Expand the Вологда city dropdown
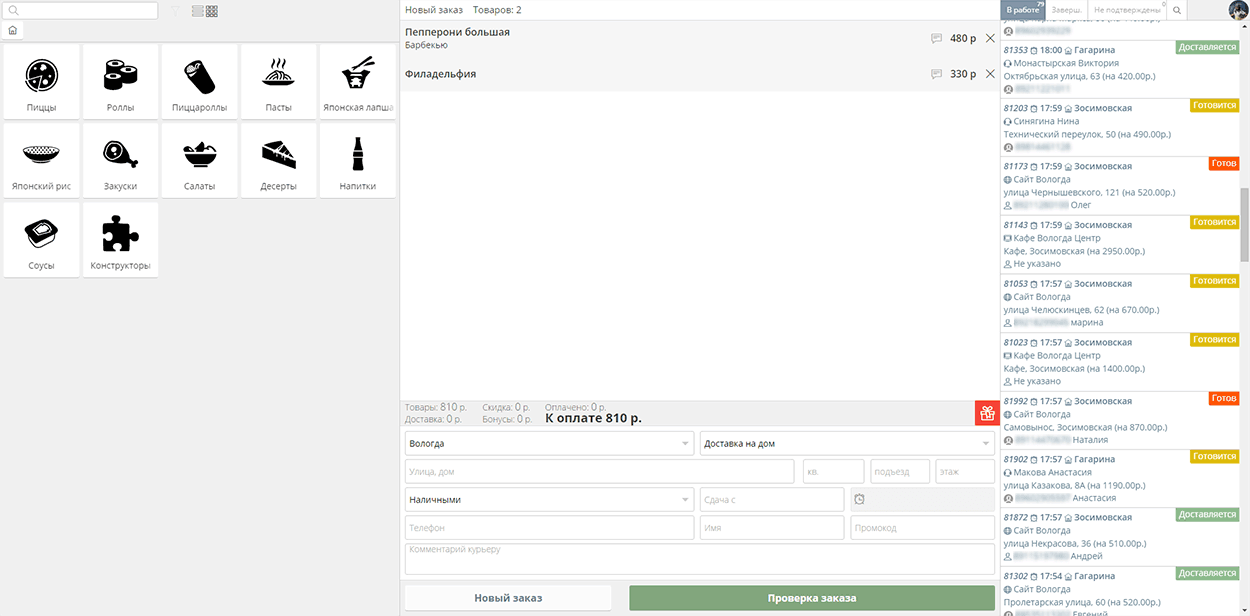The height and width of the screenshot is (616, 1250). [x=549, y=443]
